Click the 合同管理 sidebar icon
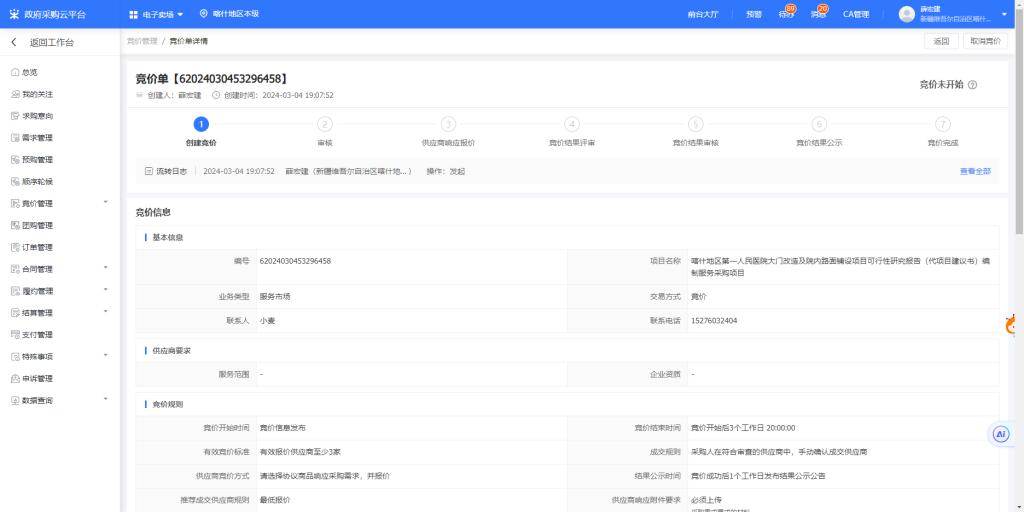 [15, 269]
